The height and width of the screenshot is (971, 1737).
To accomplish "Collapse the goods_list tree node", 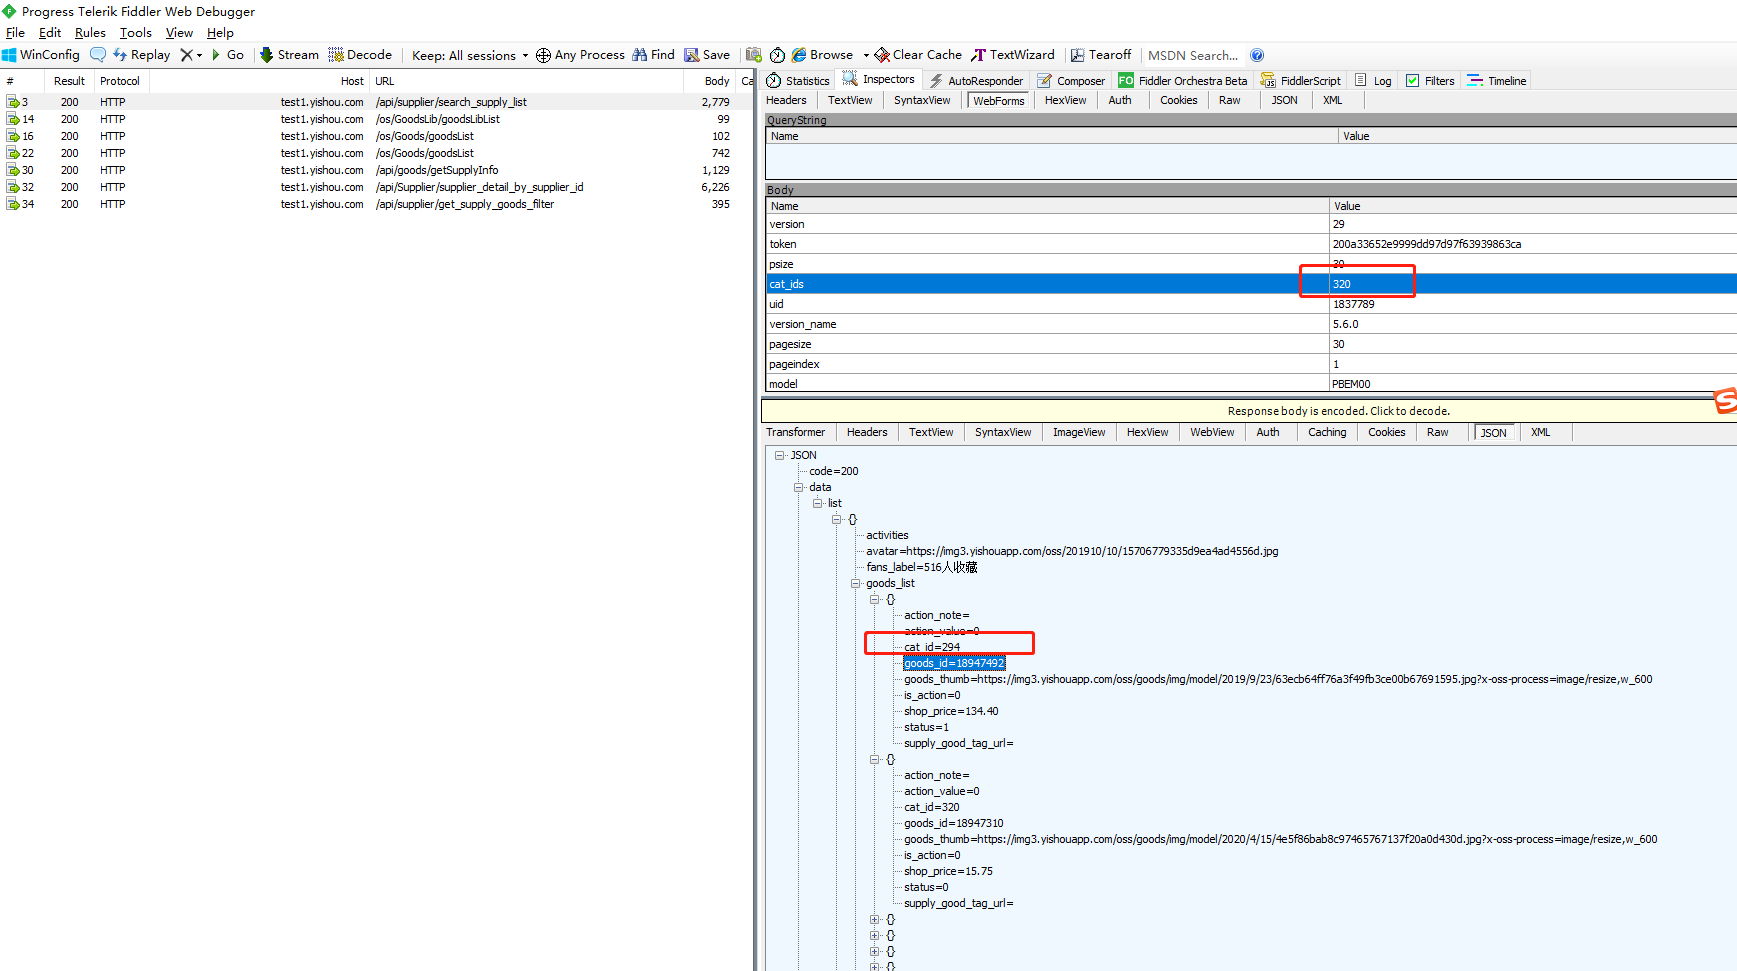I will (855, 583).
